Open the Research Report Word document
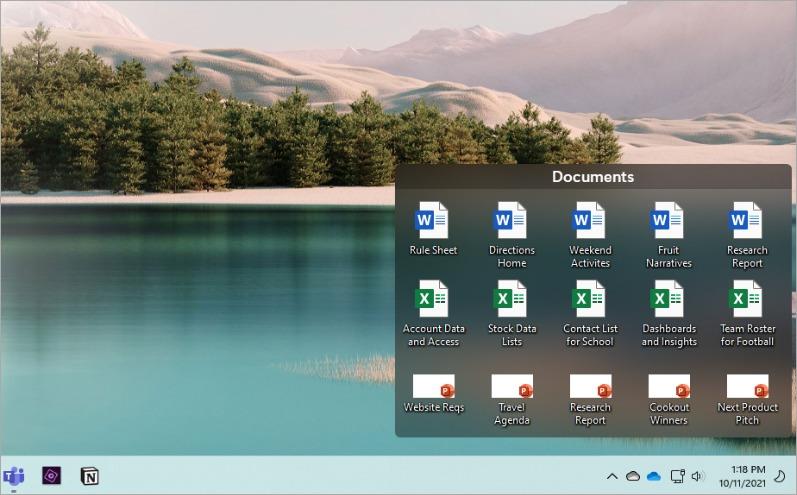The width and height of the screenshot is (797, 495). click(747, 235)
